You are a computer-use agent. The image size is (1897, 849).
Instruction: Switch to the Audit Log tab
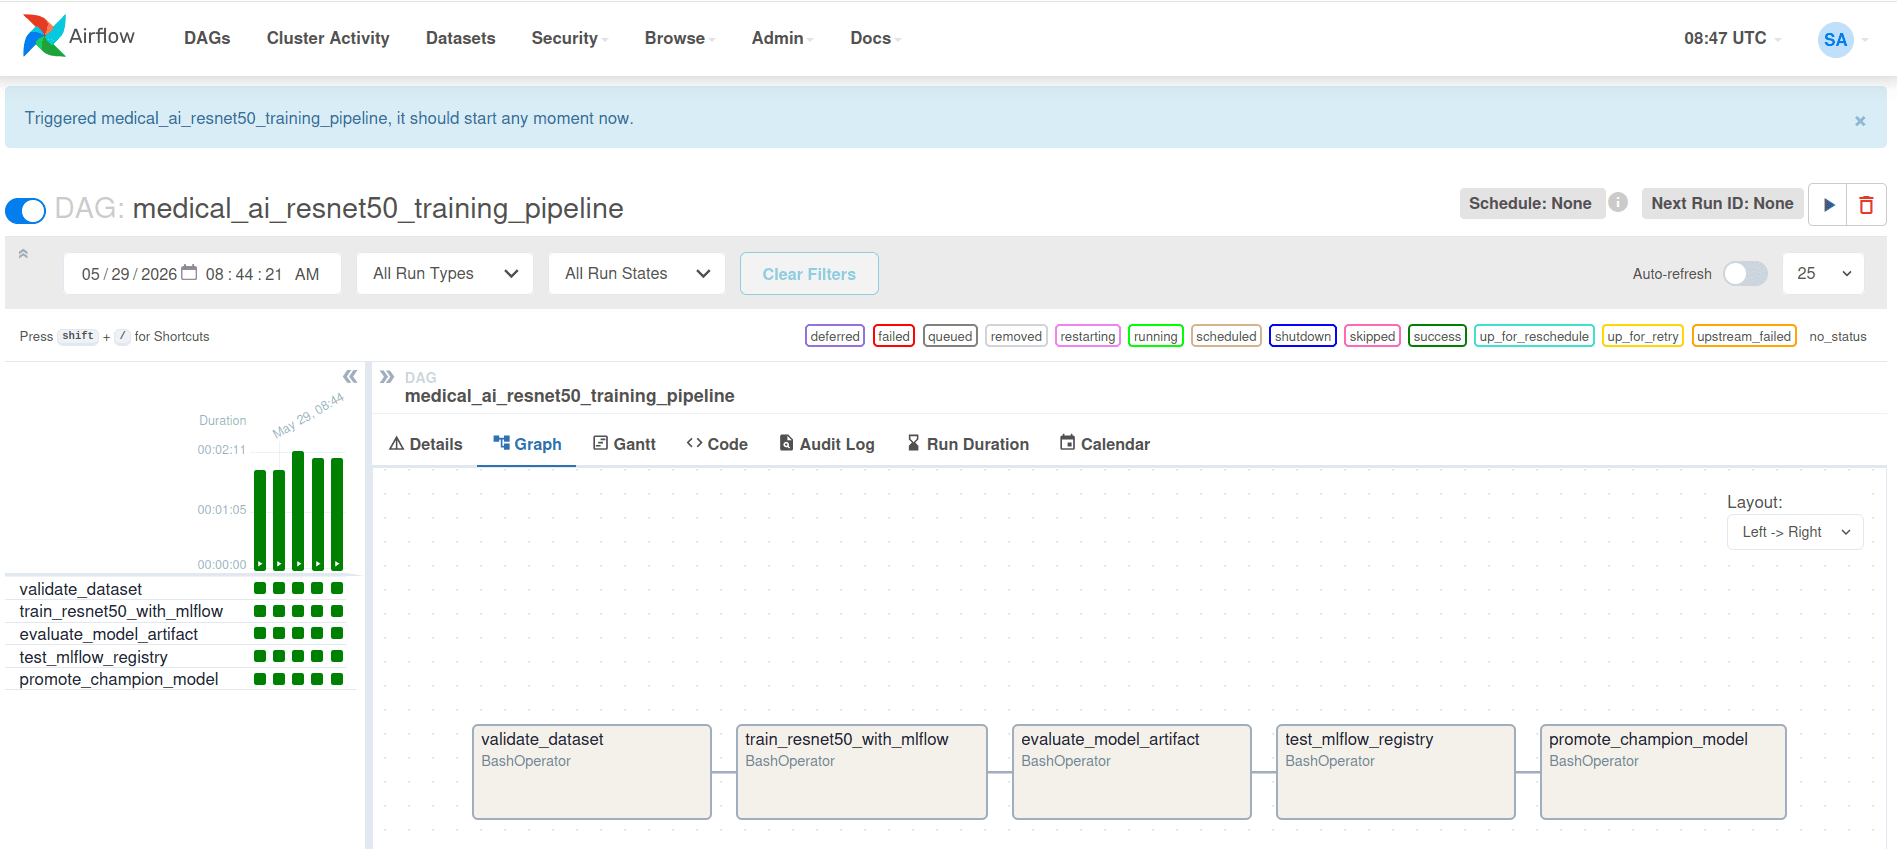coord(827,444)
